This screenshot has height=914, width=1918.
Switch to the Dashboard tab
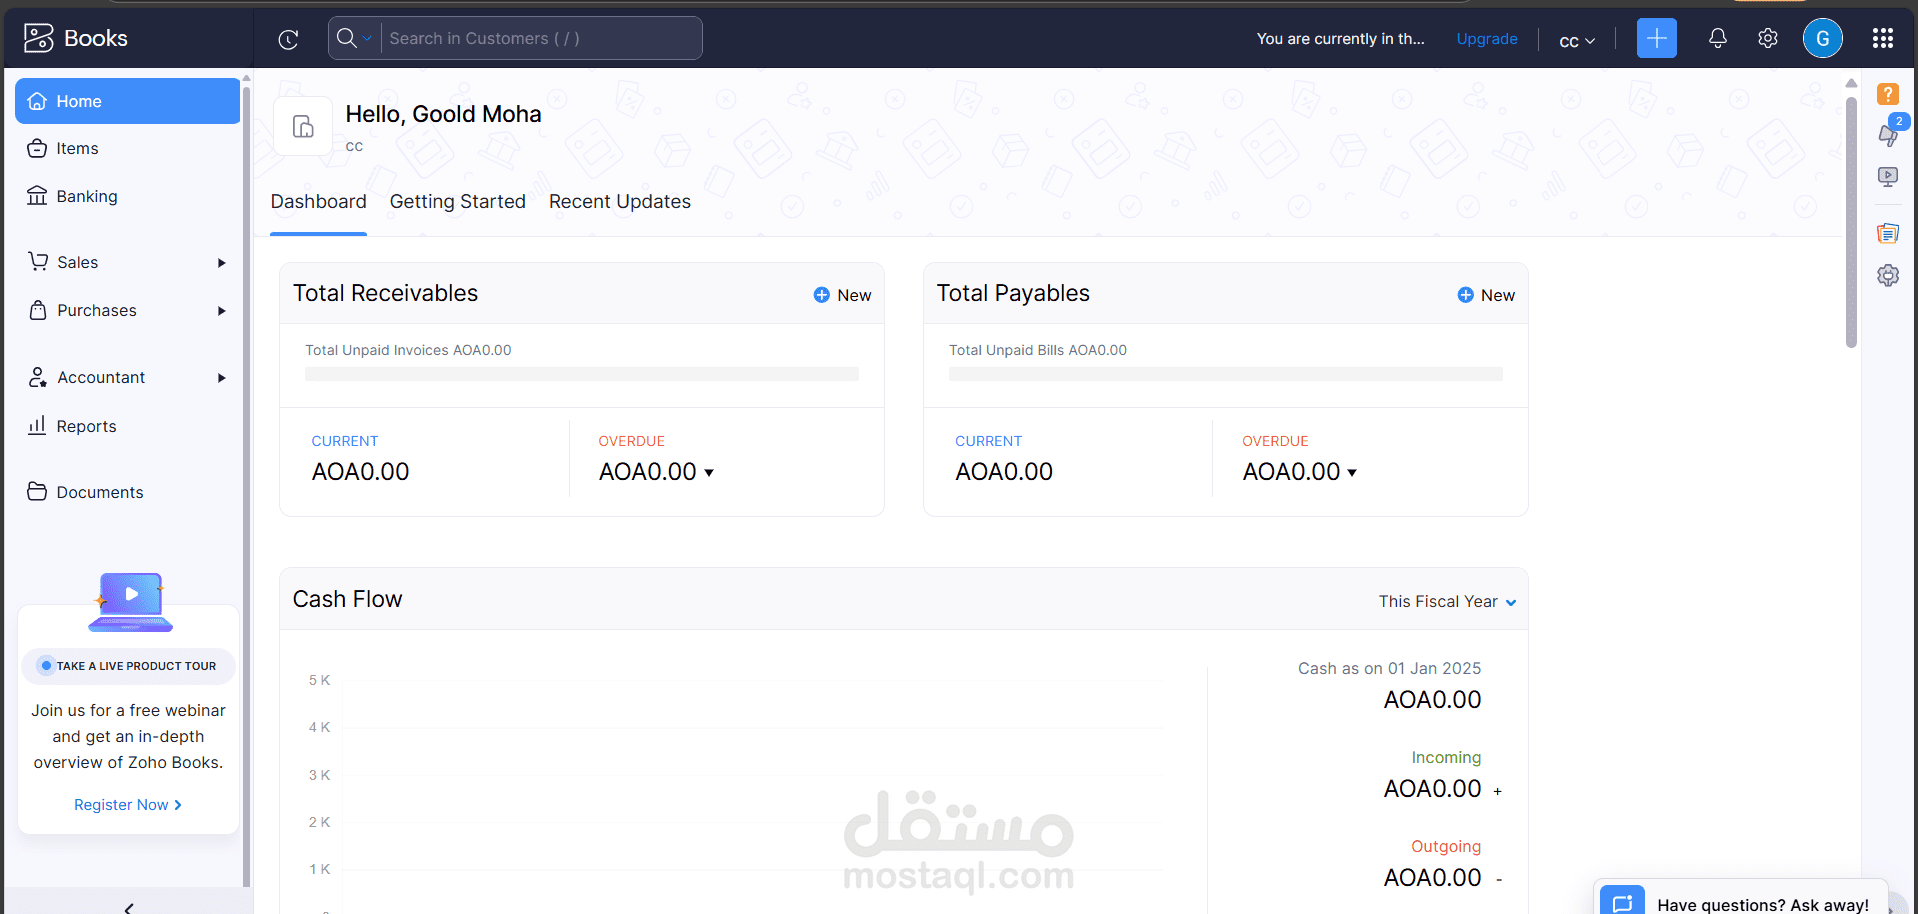(318, 202)
